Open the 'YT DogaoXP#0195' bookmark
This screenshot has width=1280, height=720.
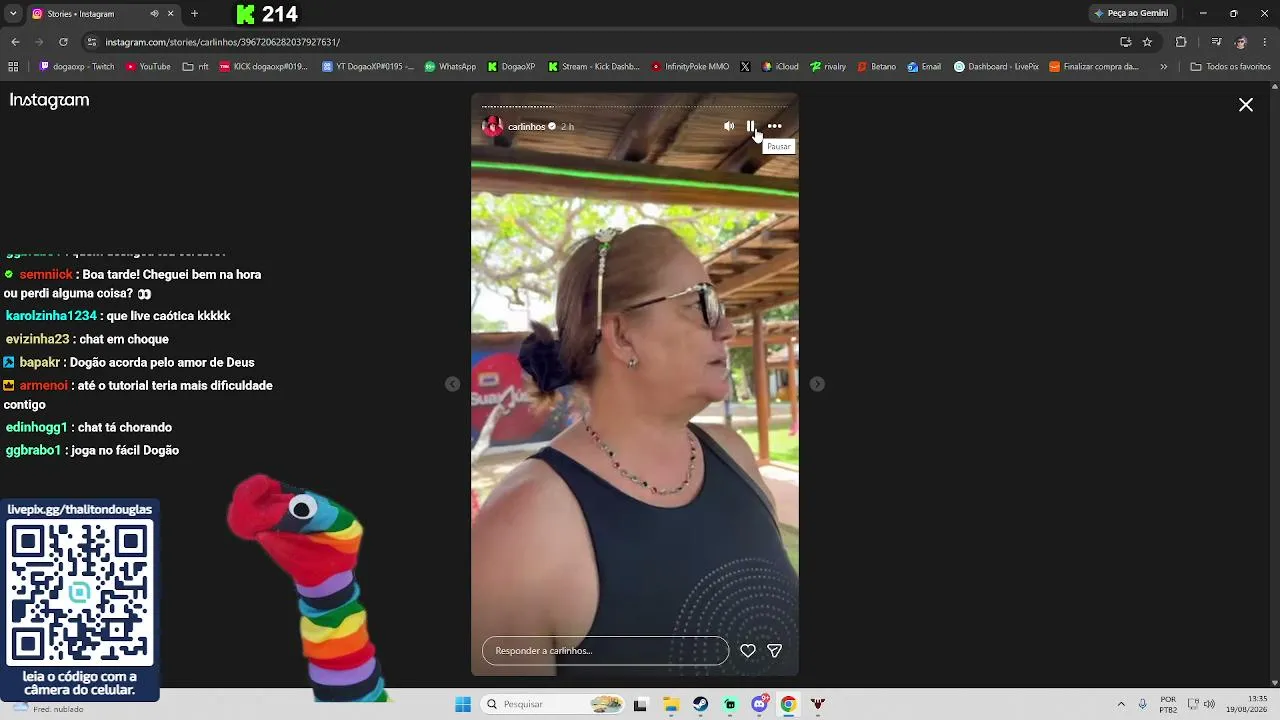(x=368, y=67)
